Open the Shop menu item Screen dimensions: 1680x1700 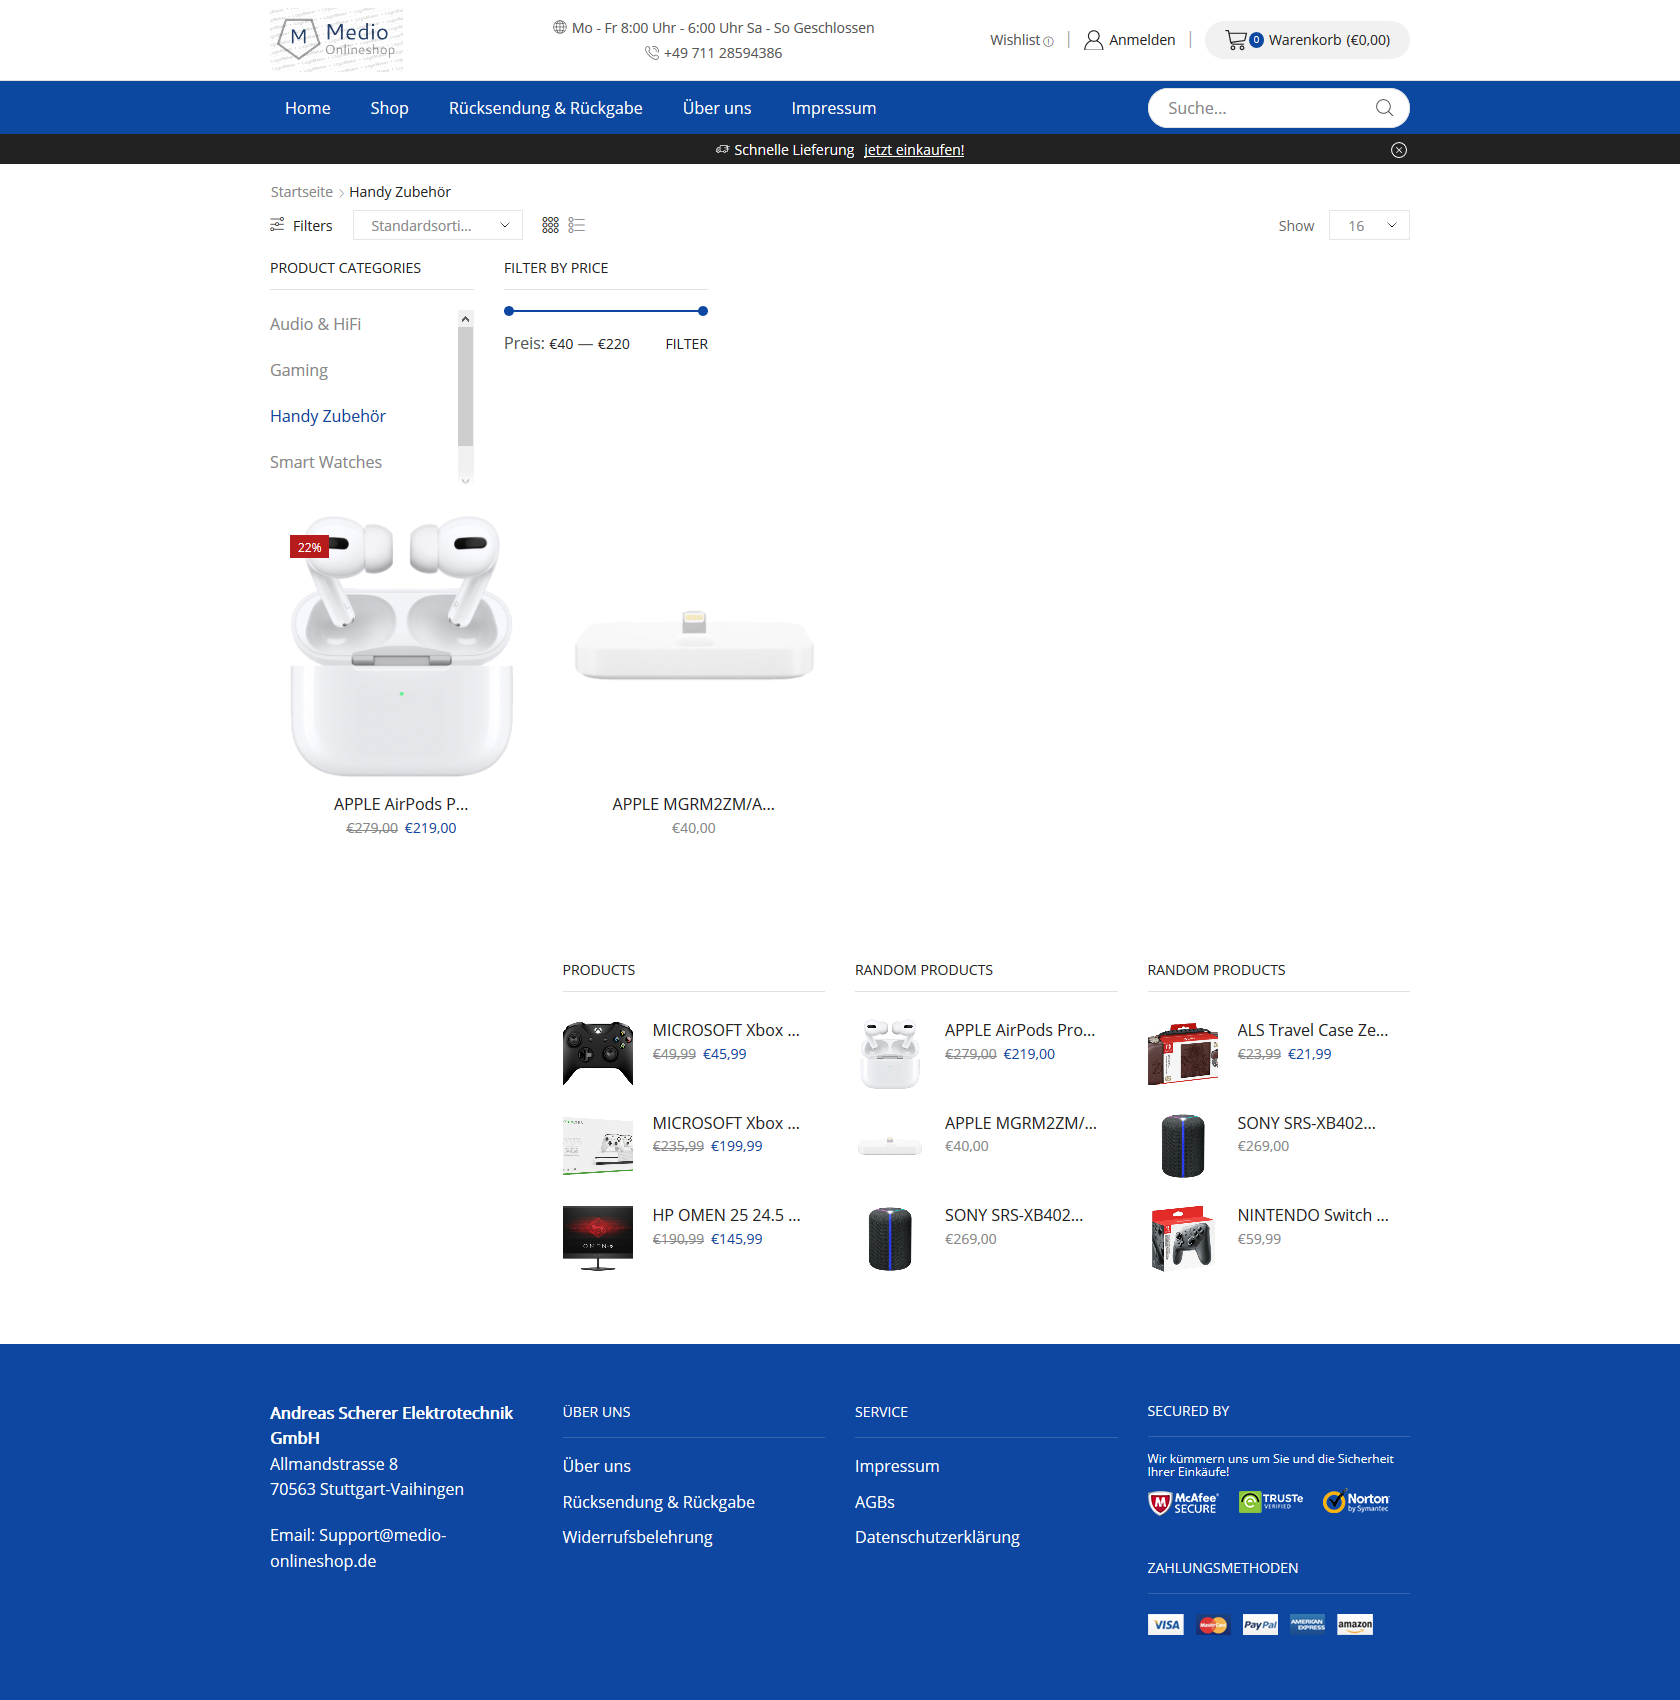pyautogui.click(x=389, y=108)
